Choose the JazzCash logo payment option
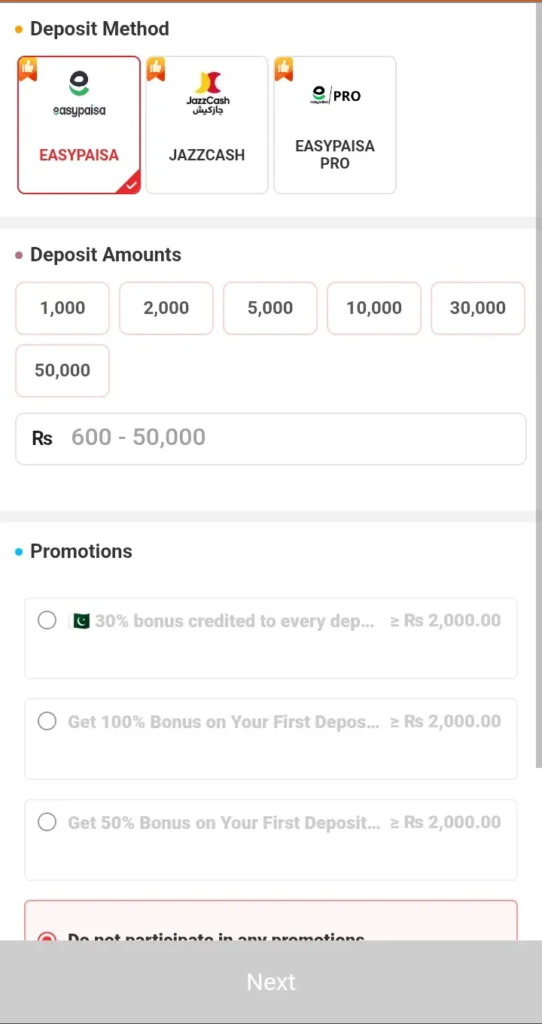This screenshot has height=1024, width=542. coord(207,93)
